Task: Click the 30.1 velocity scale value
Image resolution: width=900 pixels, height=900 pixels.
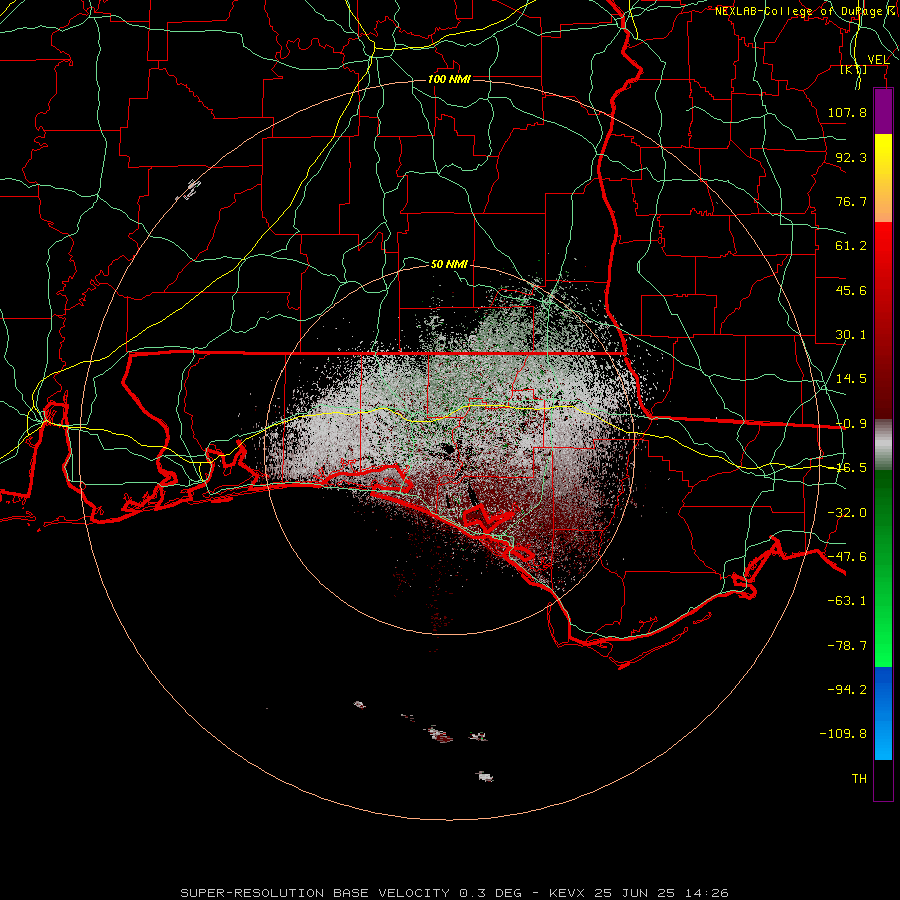Action: click(x=851, y=335)
